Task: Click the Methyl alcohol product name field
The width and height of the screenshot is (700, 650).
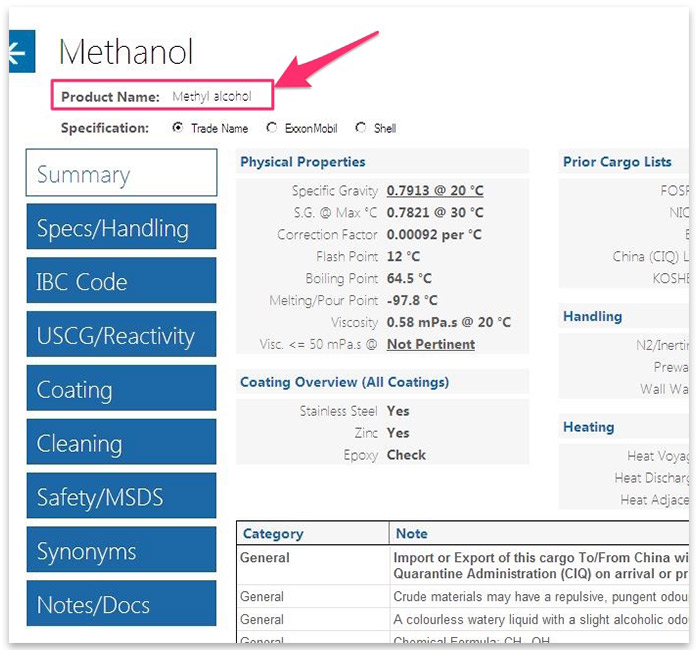Action: (x=211, y=97)
